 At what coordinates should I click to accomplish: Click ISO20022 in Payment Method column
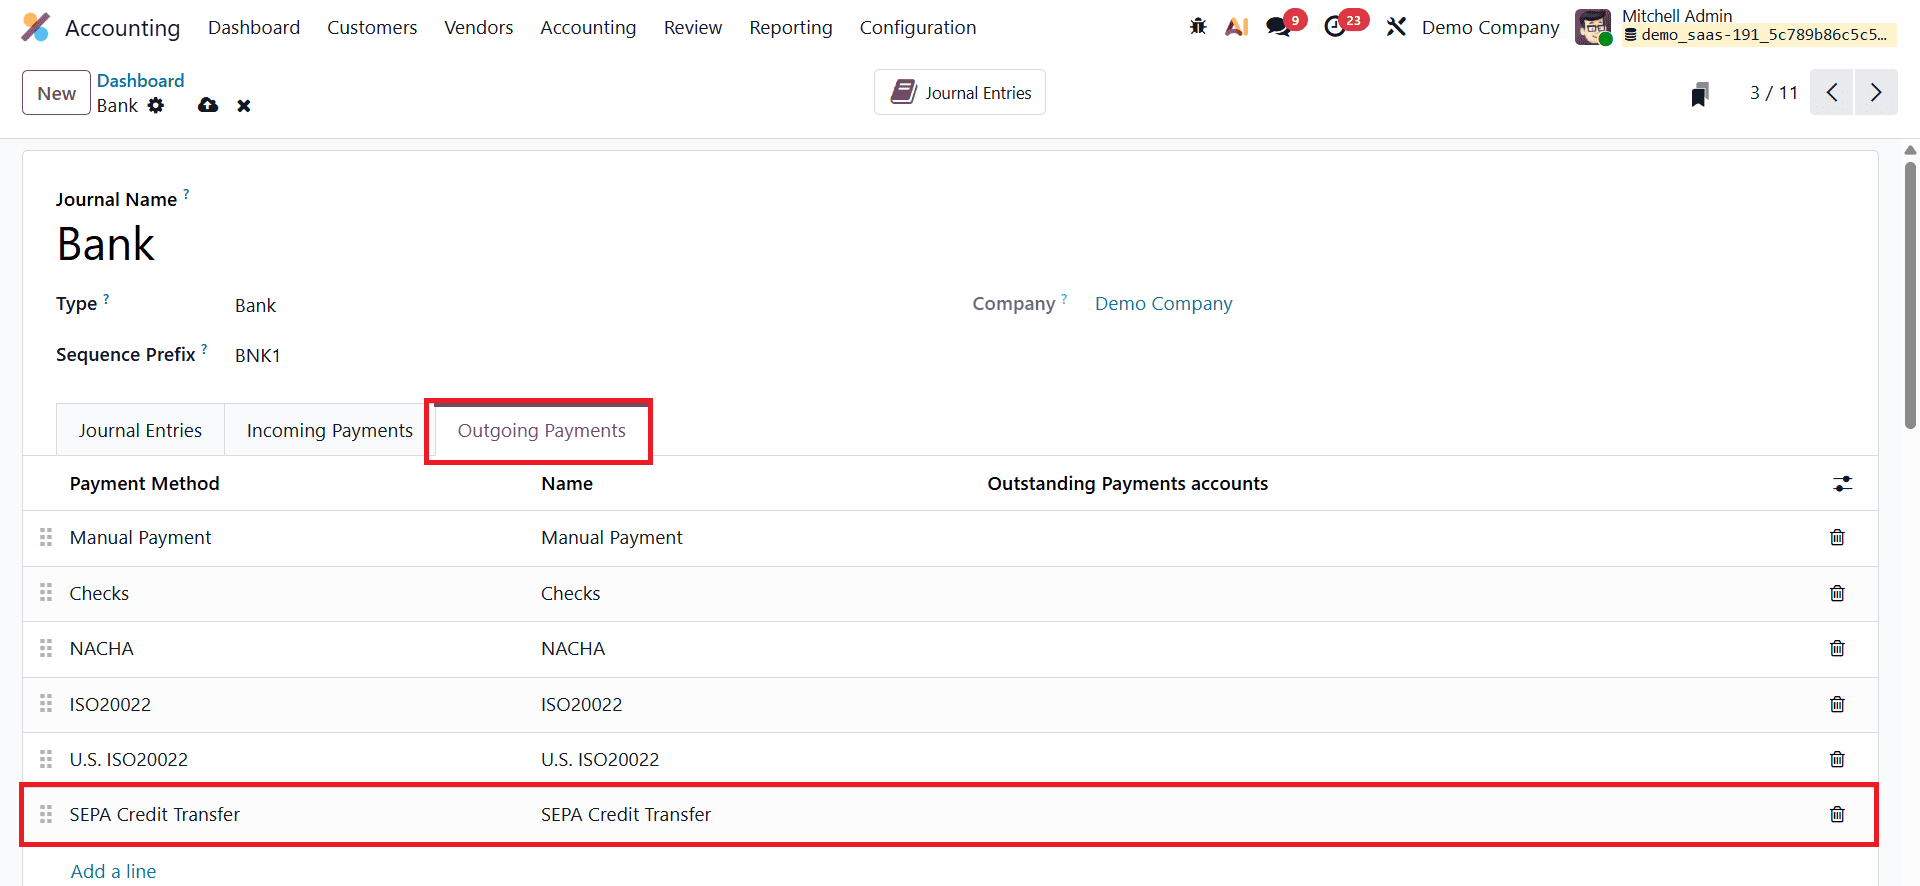(110, 704)
